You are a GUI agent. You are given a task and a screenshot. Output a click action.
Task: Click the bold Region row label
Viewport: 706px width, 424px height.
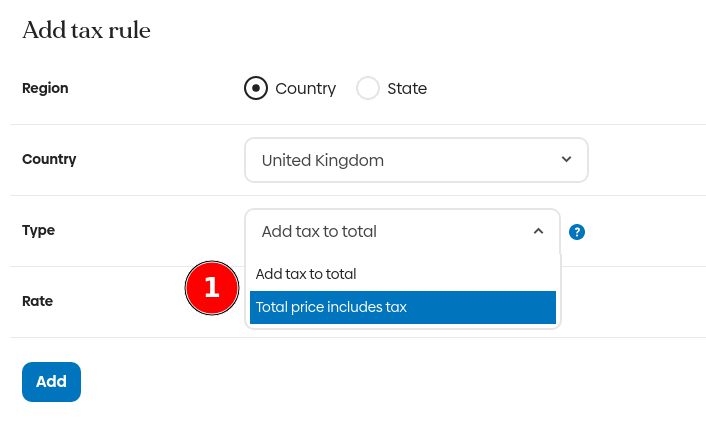45,88
